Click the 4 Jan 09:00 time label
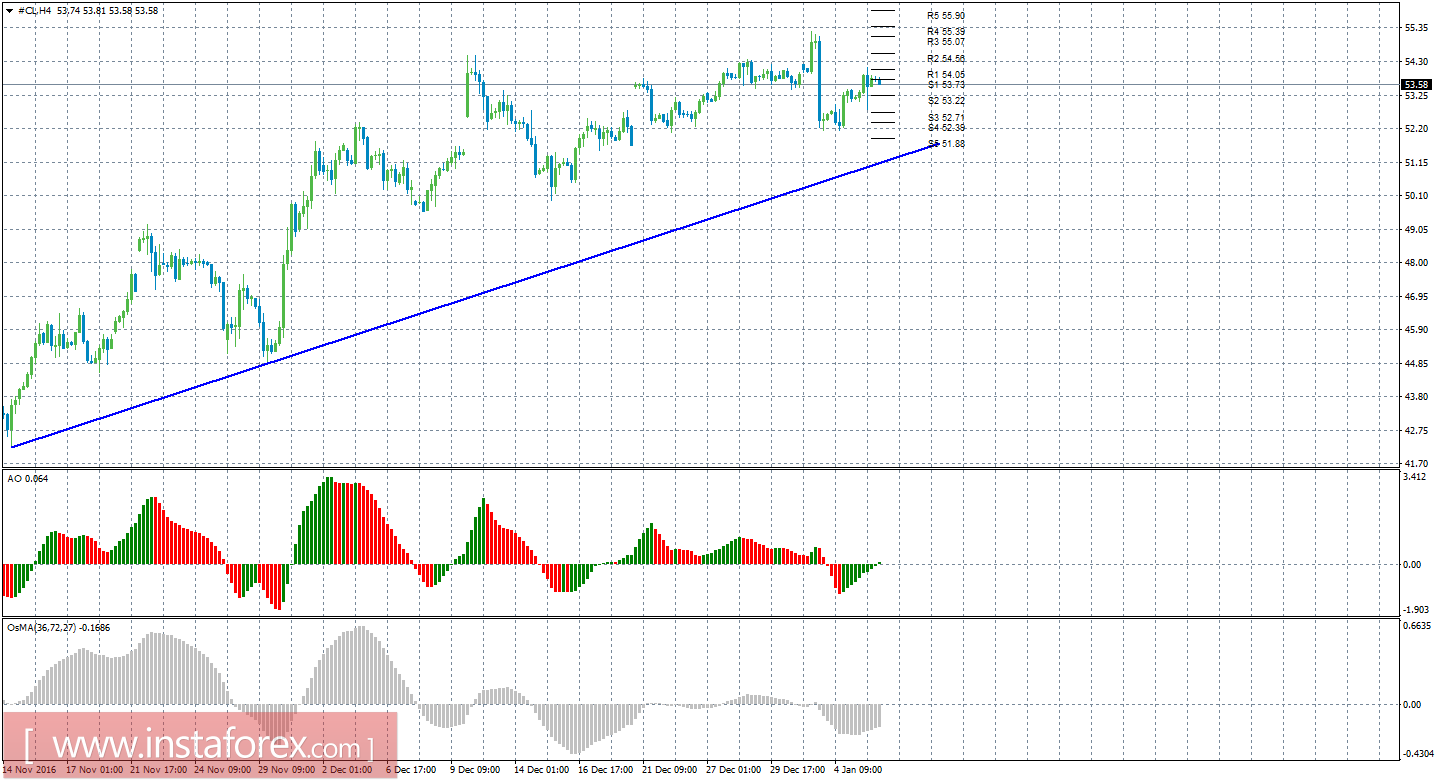The height and width of the screenshot is (781, 1439). pos(857,770)
